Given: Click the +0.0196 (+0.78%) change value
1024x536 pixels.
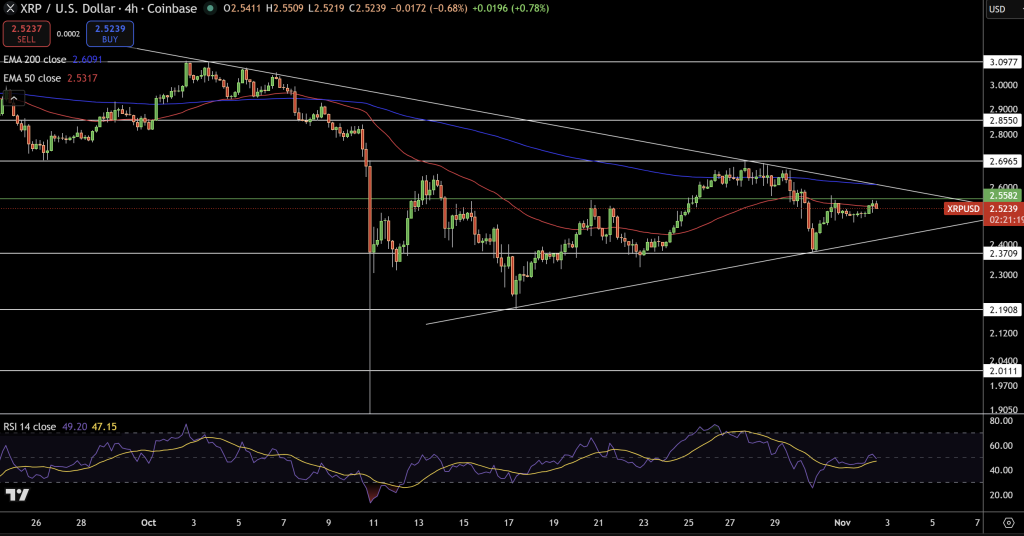Looking at the screenshot, I should [510, 8].
